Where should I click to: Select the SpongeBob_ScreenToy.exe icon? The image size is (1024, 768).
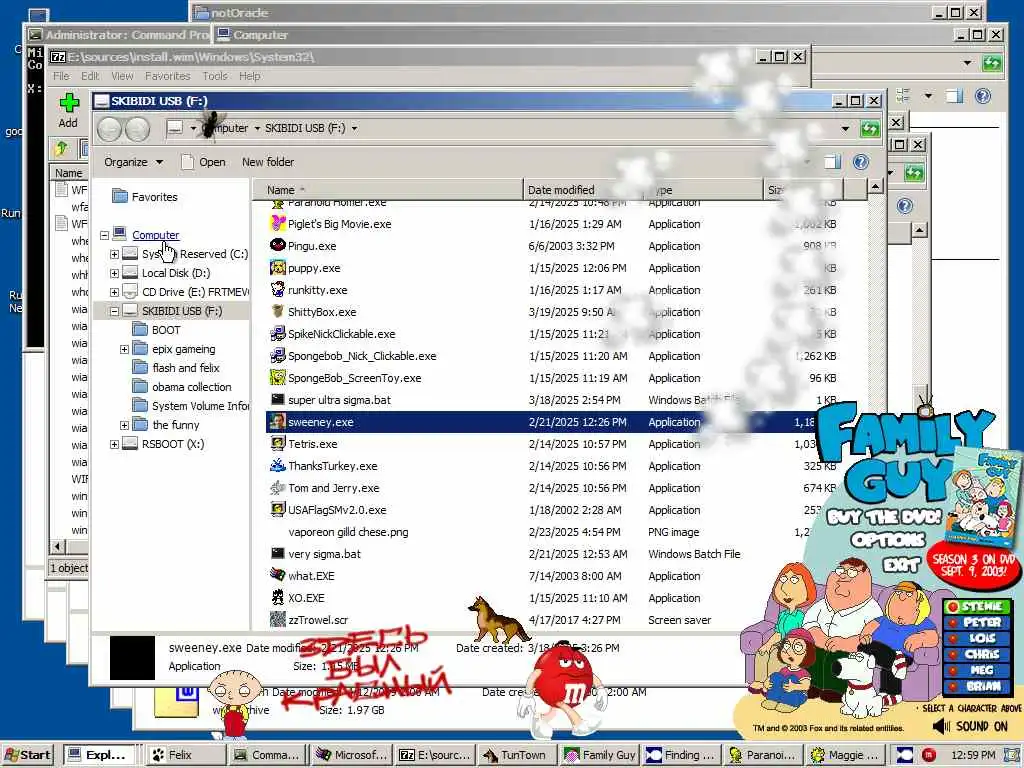(278, 377)
